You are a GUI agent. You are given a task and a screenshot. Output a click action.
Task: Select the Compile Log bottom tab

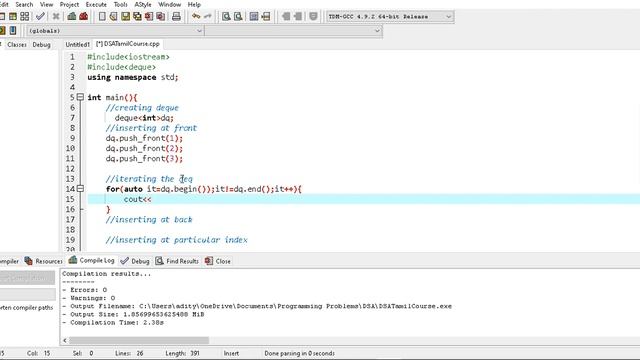coord(92,260)
